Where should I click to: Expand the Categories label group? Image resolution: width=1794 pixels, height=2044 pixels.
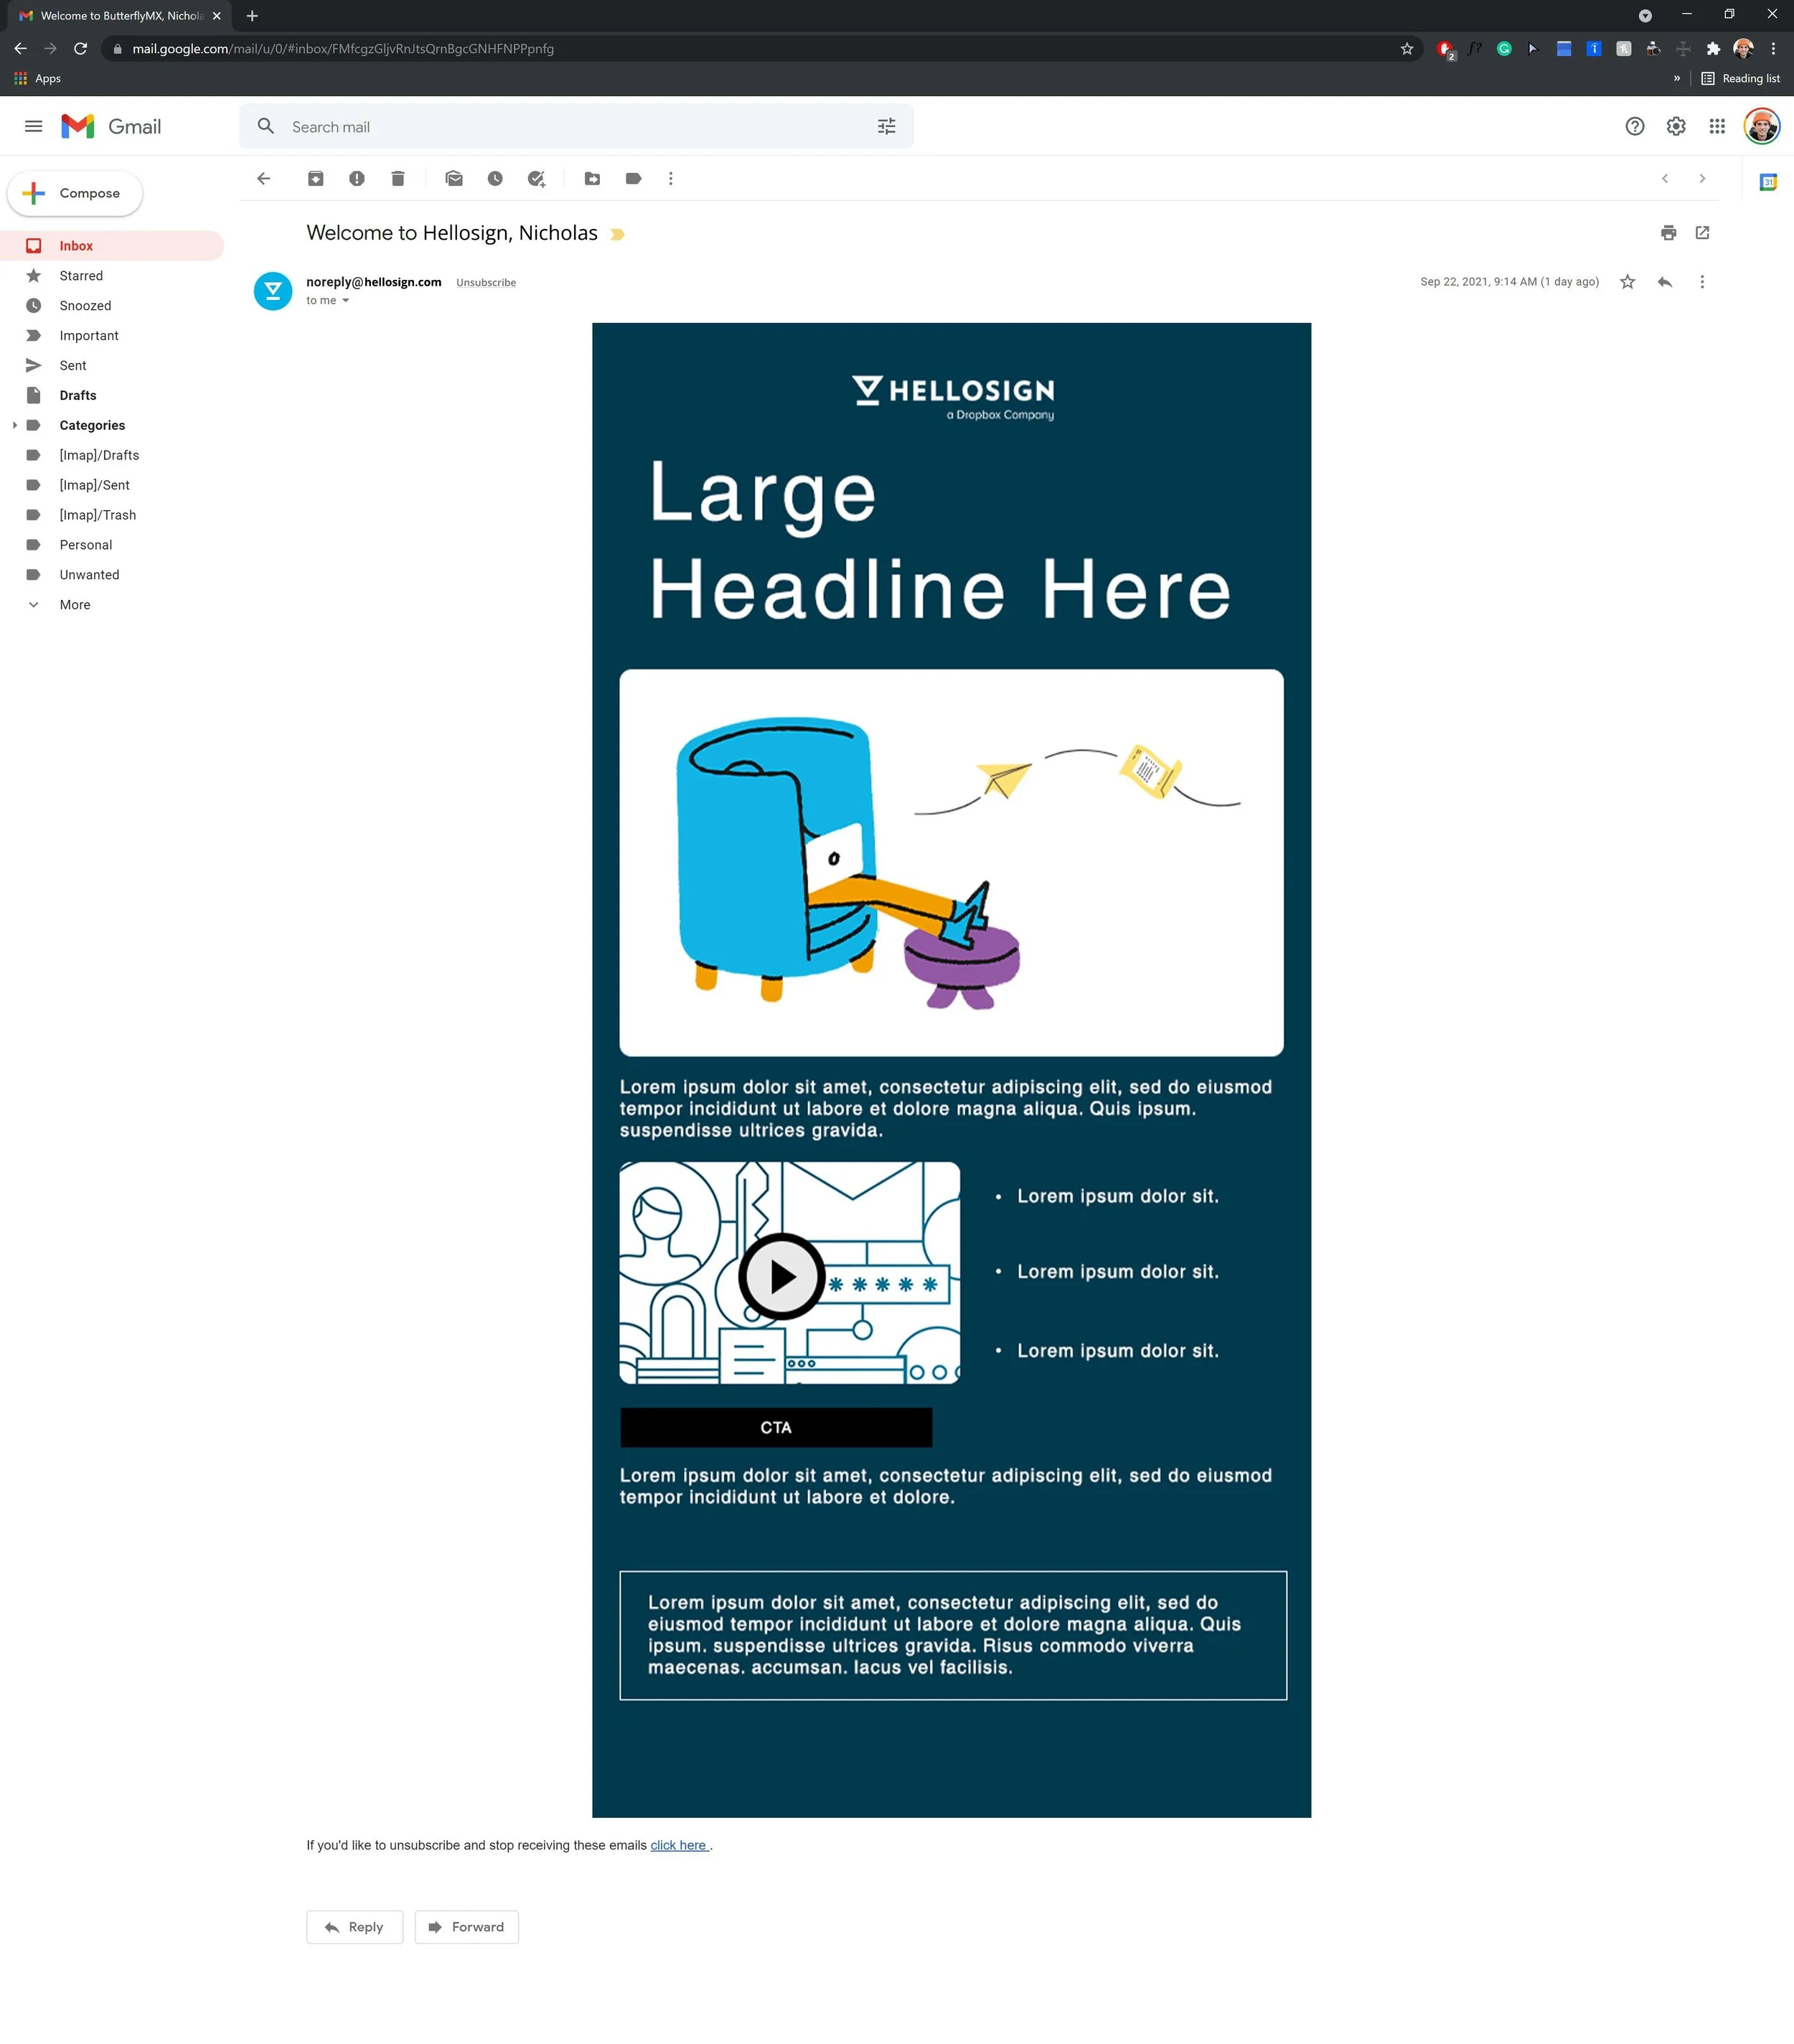point(14,424)
